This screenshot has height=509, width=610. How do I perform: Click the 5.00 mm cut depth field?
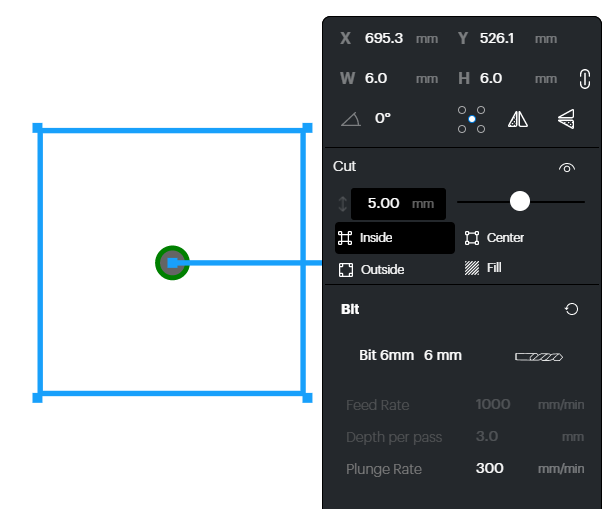[x=397, y=203]
